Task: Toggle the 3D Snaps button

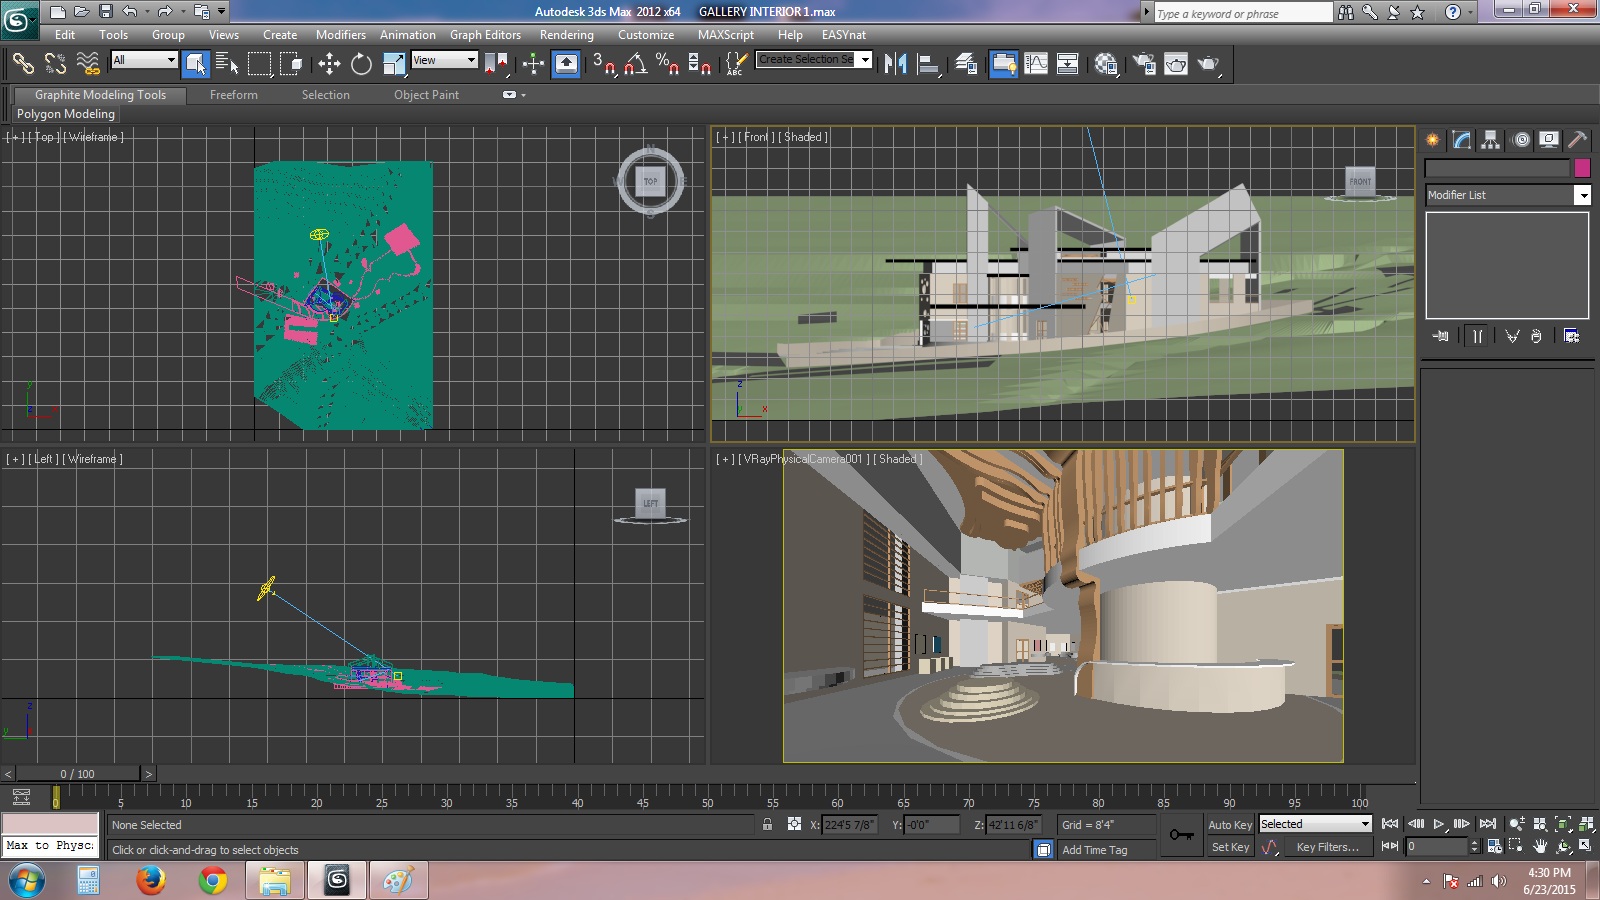Action: coord(603,64)
